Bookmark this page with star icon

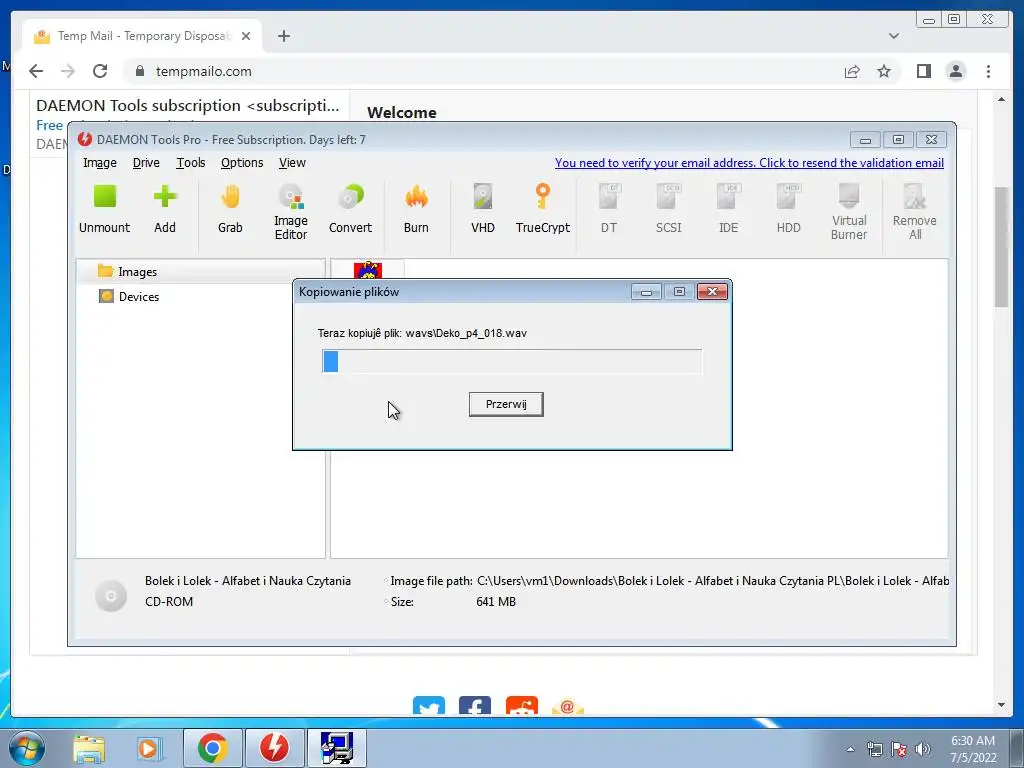point(884,71)
